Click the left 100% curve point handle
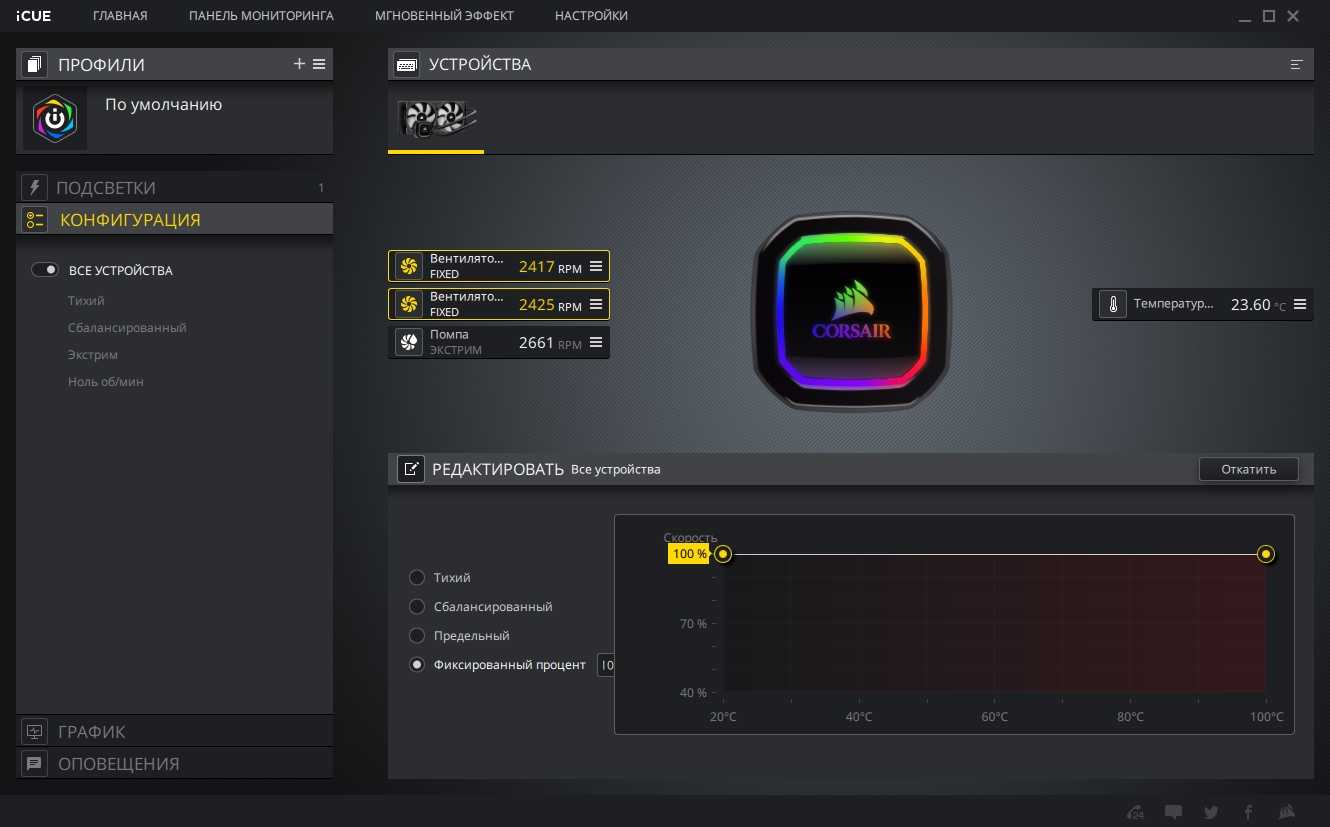This screenshot has width=1330, height=827. (723, 554)
